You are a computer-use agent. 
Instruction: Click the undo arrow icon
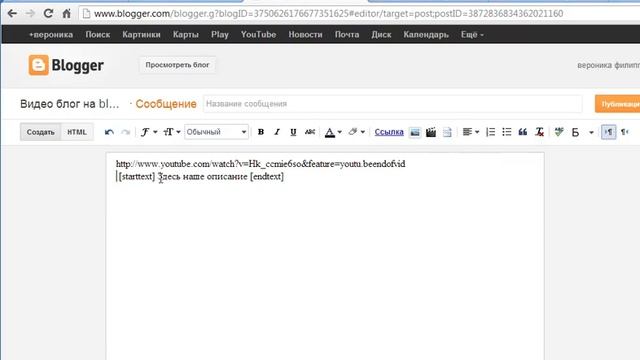pyautogui.click(x=109, y=132)
